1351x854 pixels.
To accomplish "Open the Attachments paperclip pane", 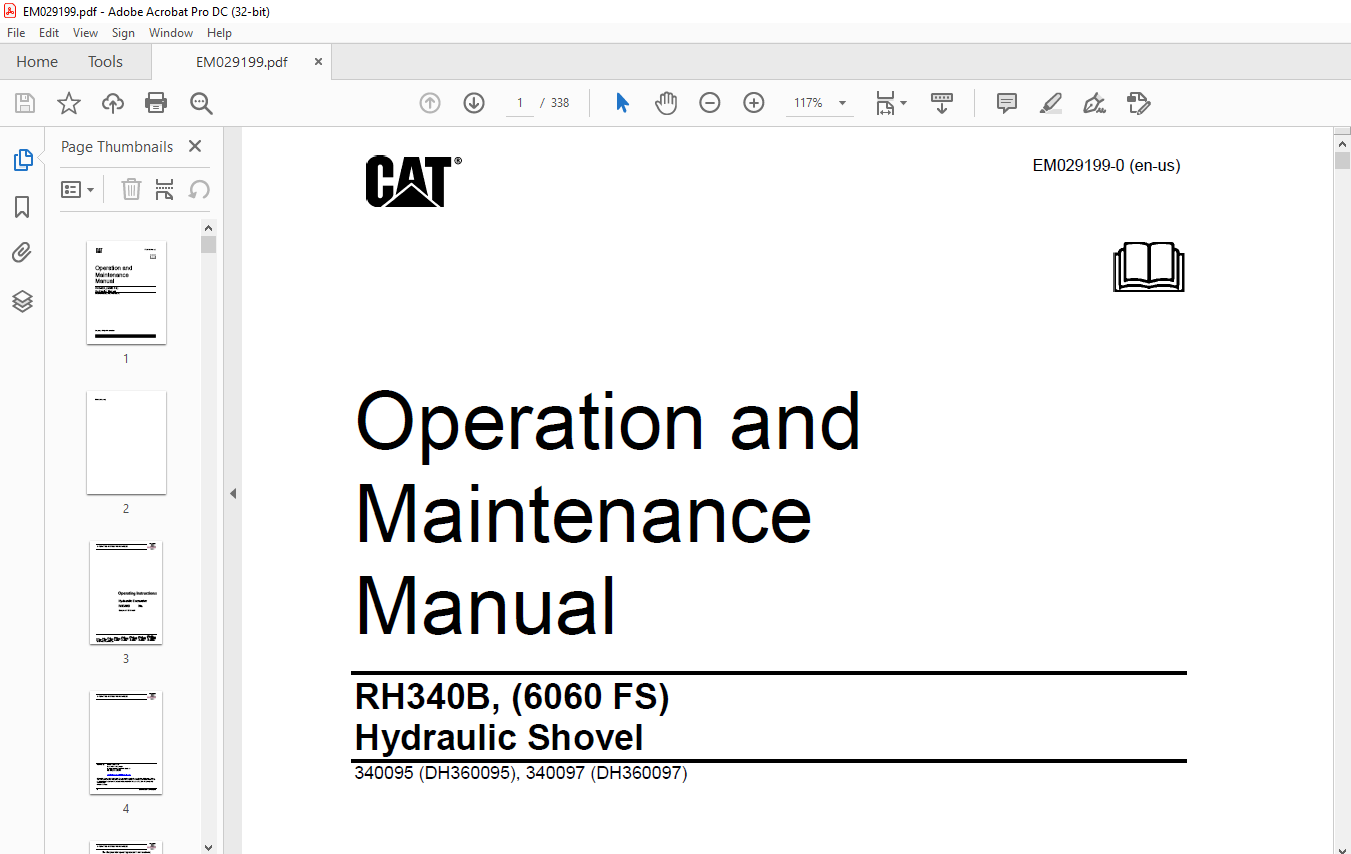I will tap(22, 253).
